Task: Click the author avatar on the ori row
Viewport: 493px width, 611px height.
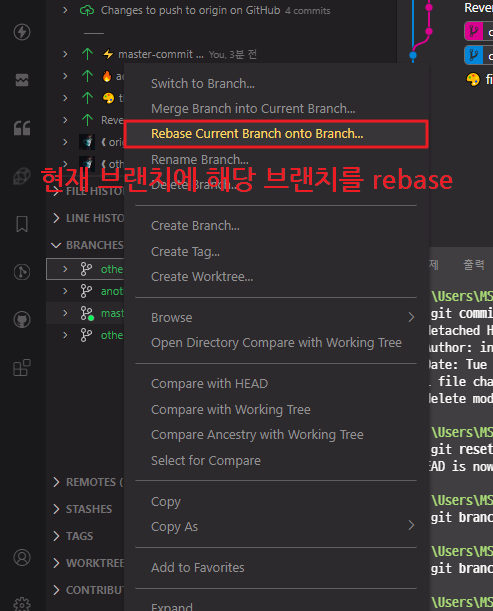Action: [x=87, y=142]
